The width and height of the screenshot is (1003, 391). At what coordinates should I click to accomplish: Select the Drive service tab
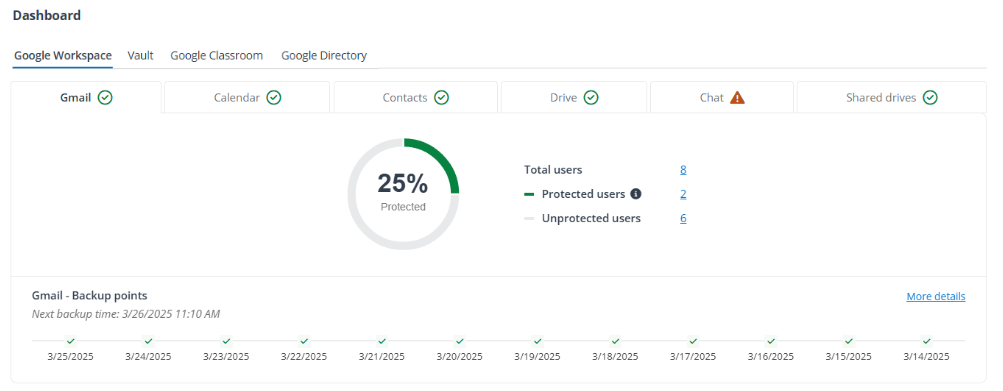pyautogui.click(x=574, y=98)
